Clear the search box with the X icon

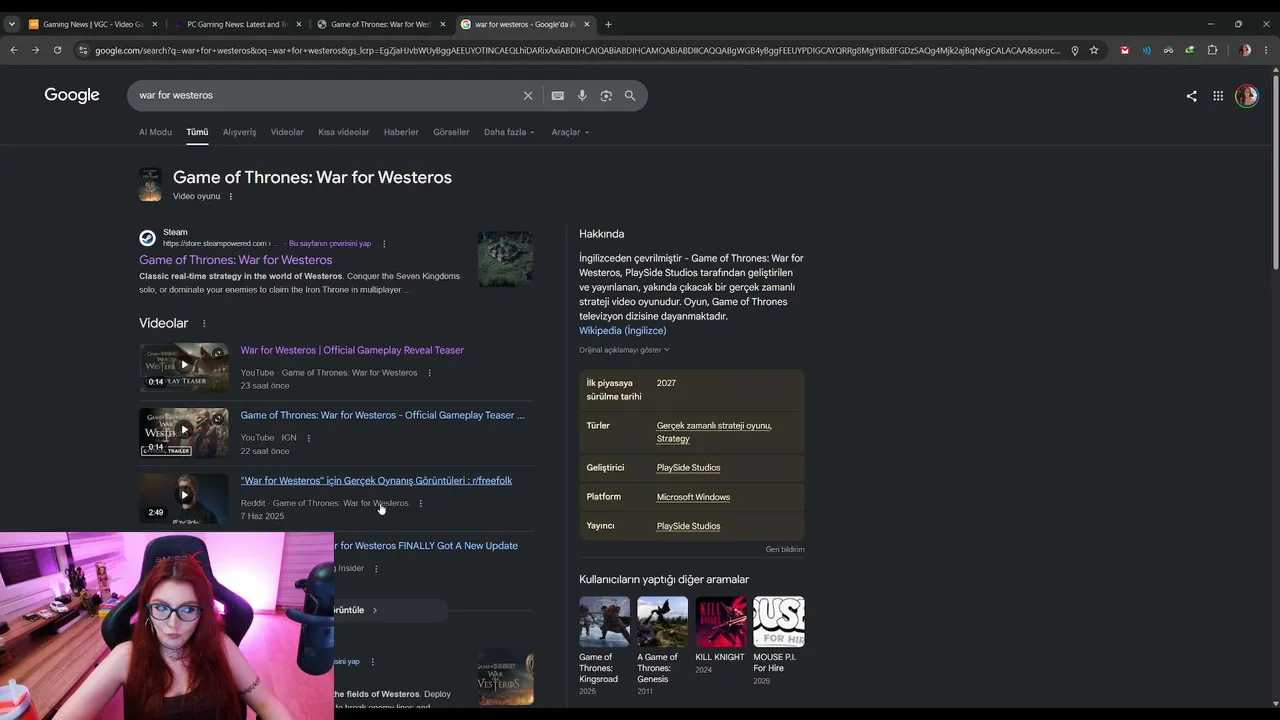point(528,95)
